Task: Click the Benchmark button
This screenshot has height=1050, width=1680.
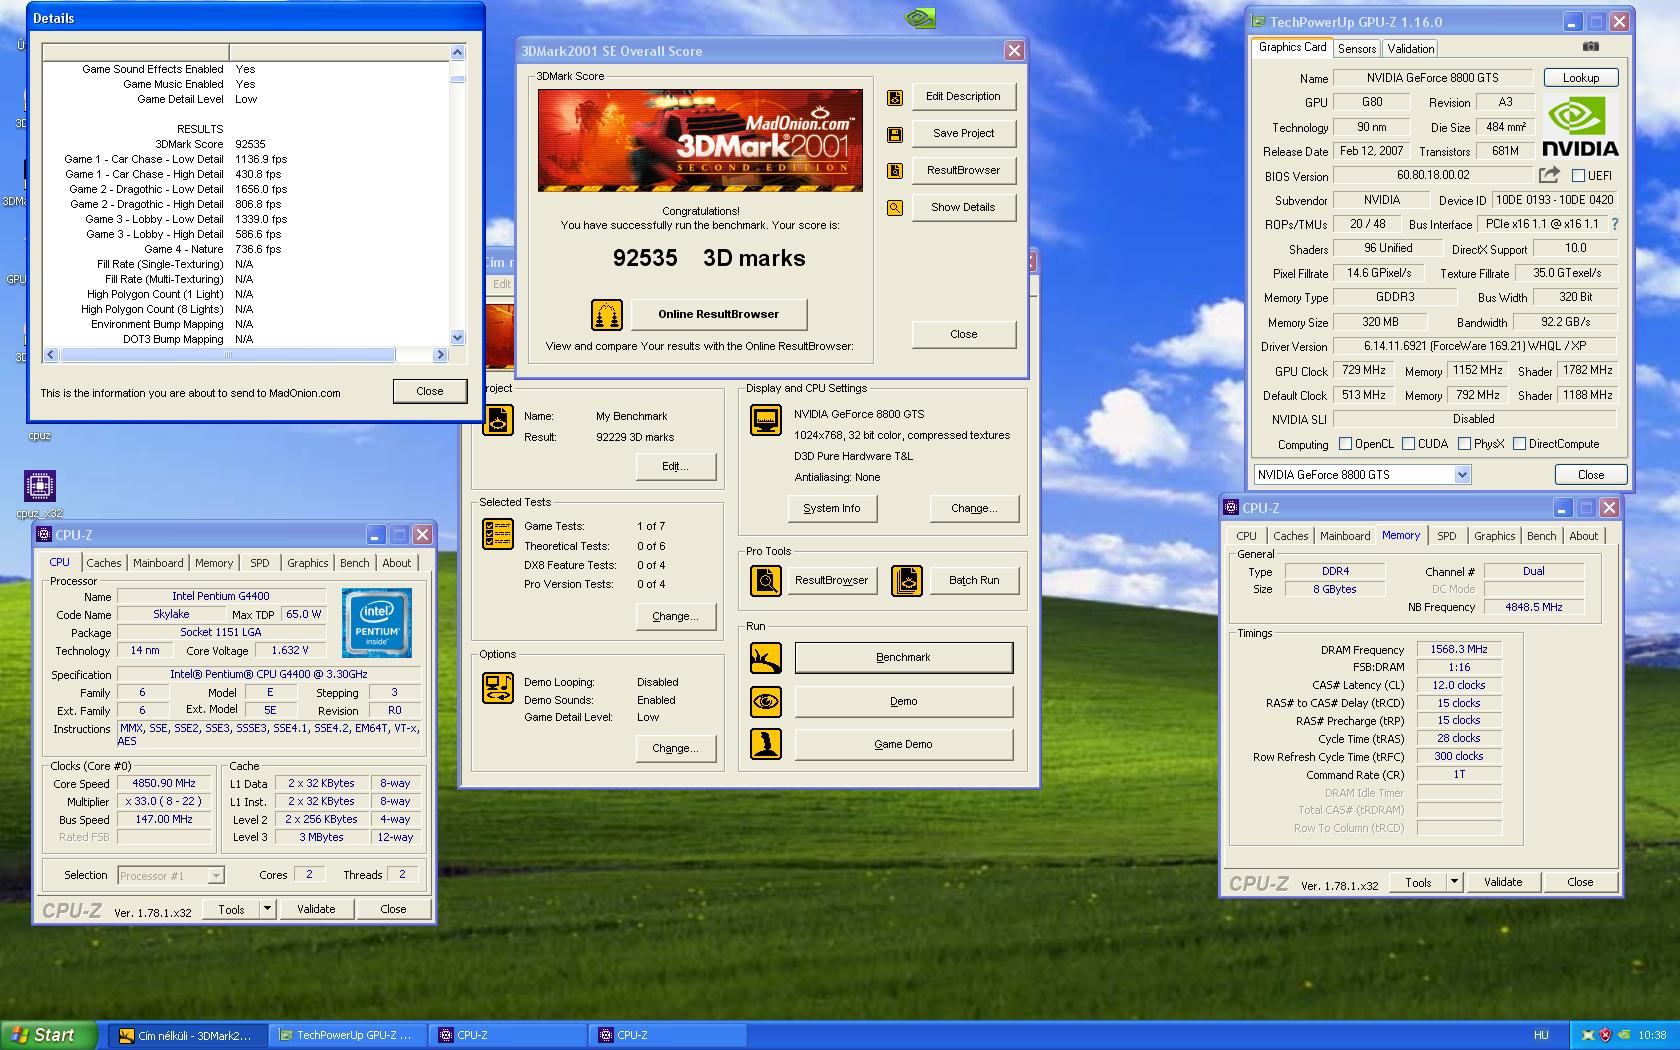Action: tap(903, 657)
